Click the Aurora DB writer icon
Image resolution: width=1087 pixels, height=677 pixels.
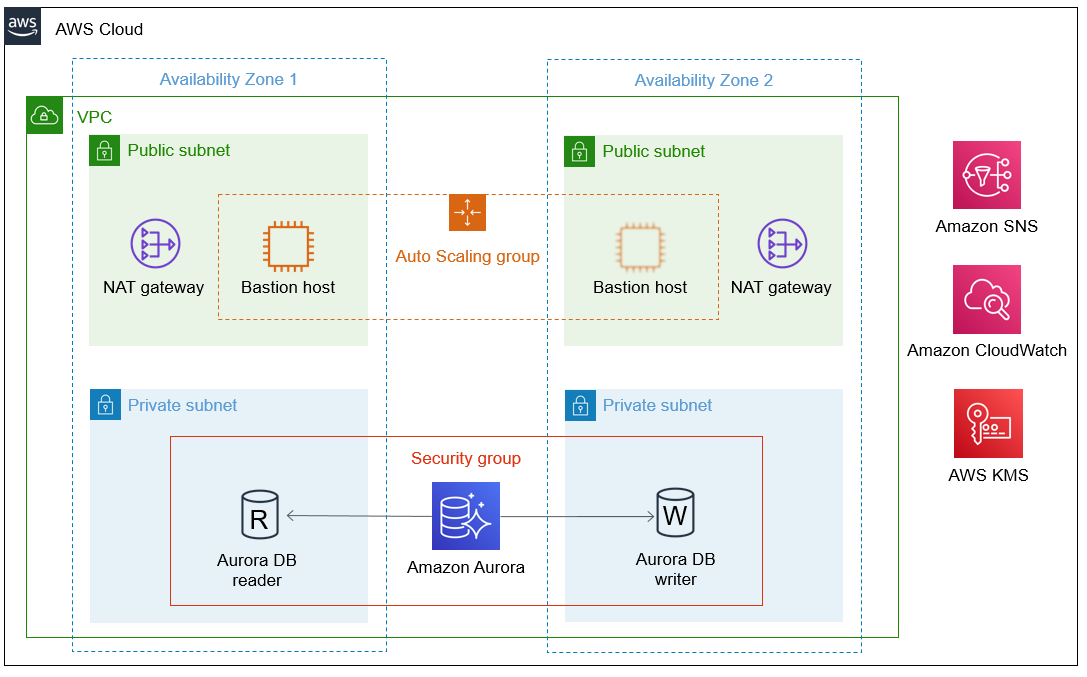675,515
